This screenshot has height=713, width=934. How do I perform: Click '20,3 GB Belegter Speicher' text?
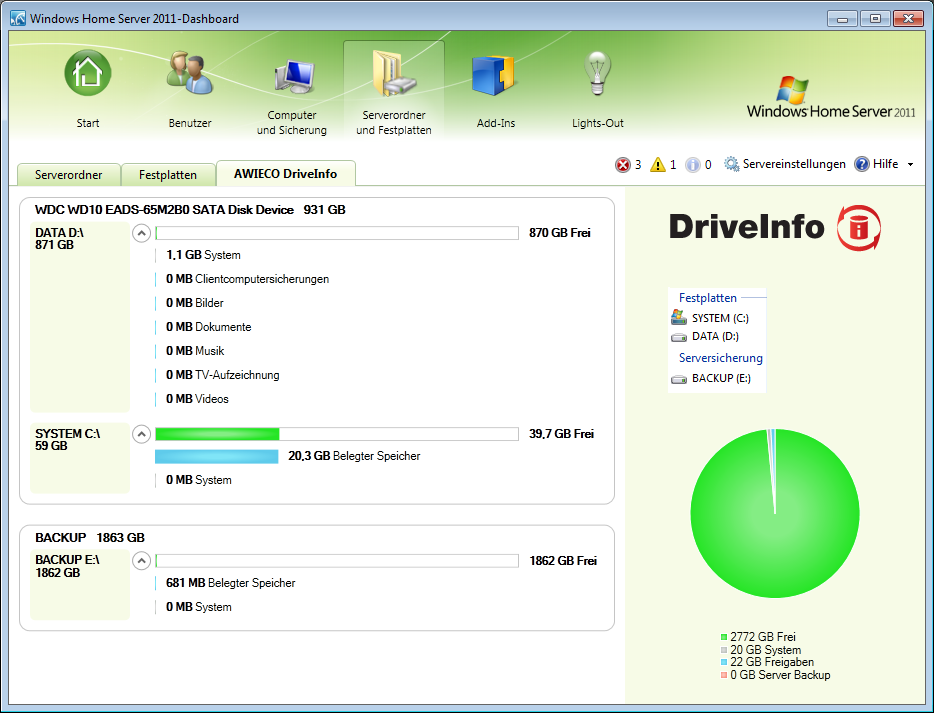tap(354, 456)
